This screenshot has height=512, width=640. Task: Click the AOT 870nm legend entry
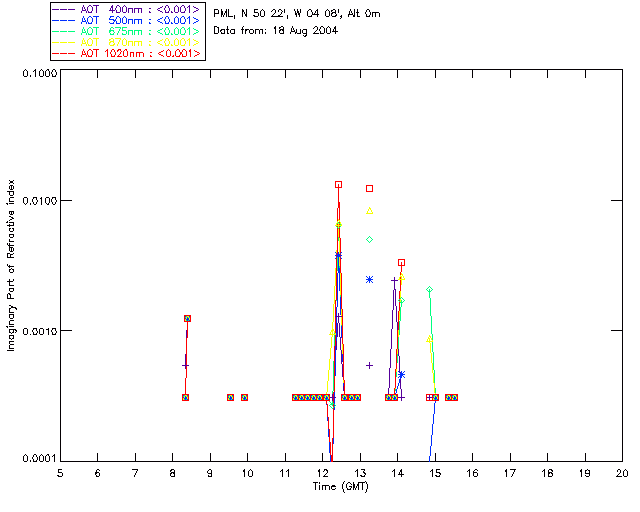click(x=127, y=42)
